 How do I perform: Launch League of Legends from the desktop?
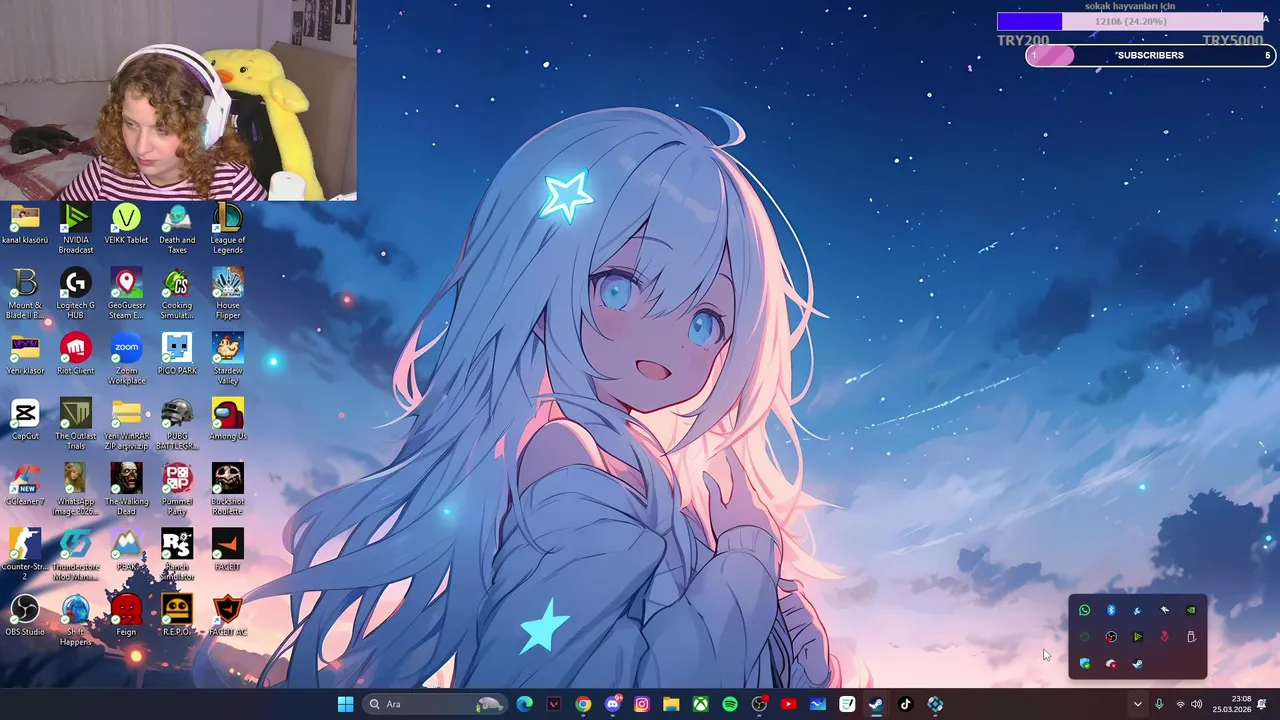[x=228, y=229]
